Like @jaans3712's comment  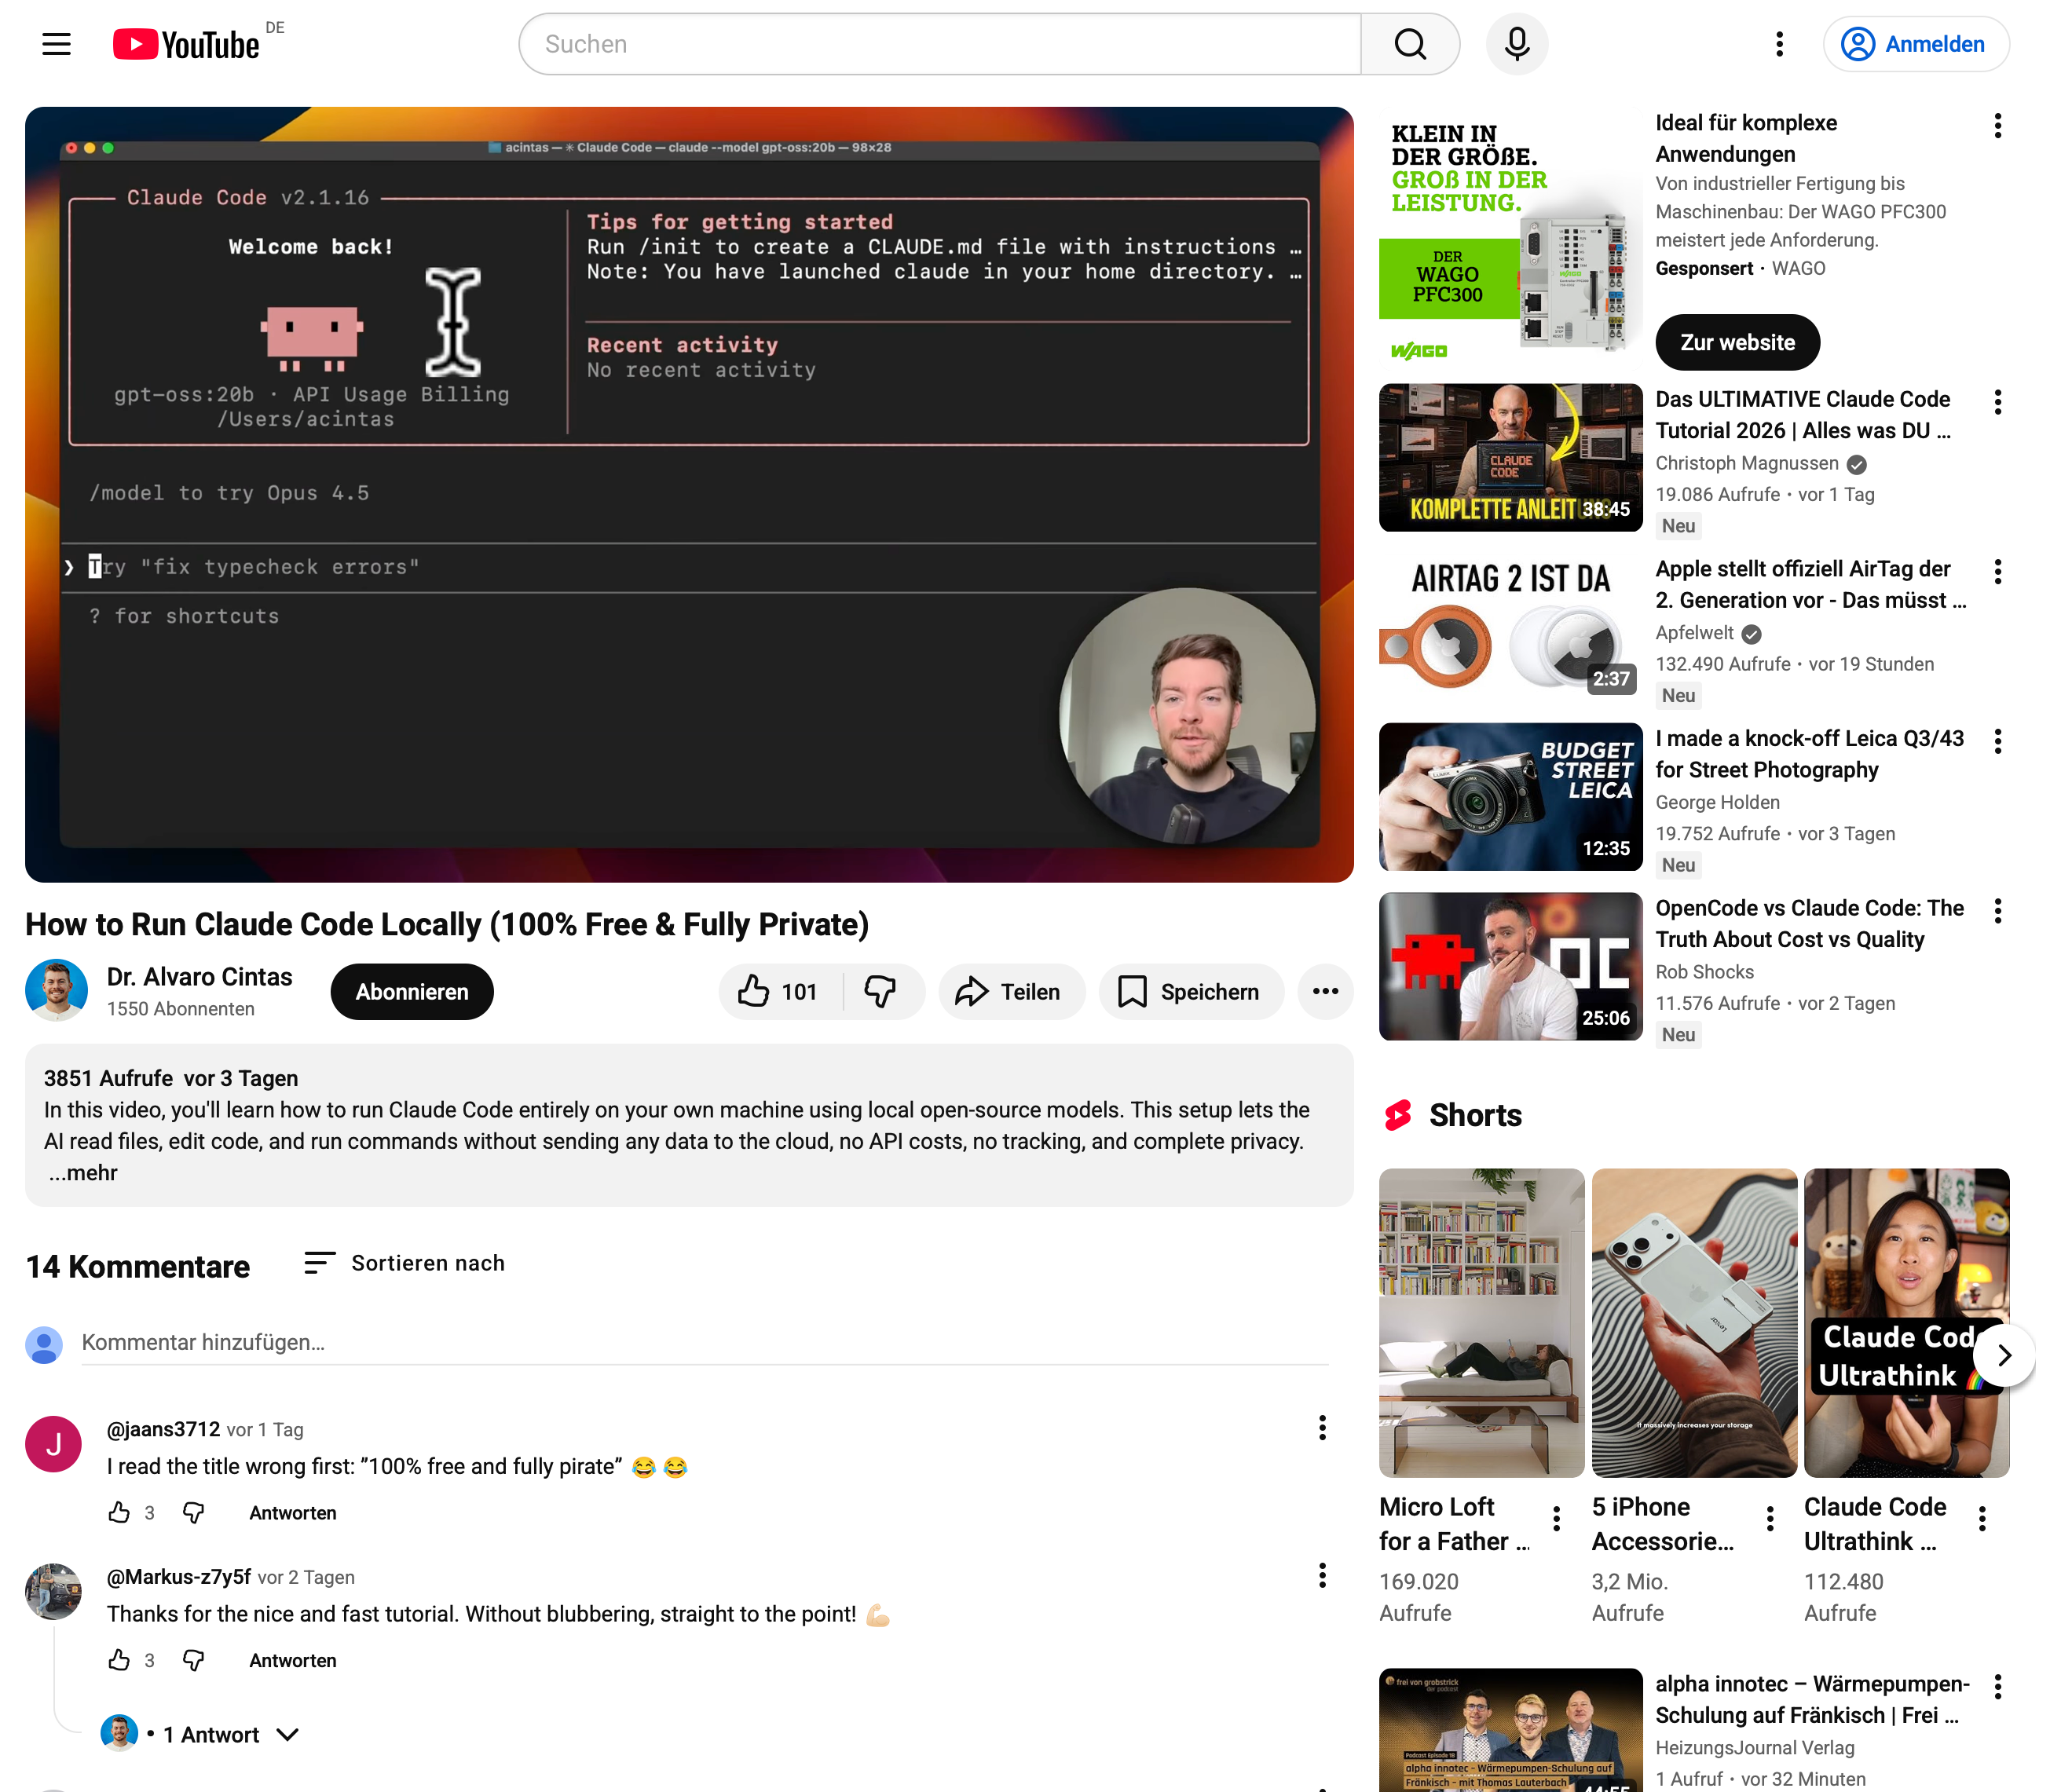pos(119,1512)
